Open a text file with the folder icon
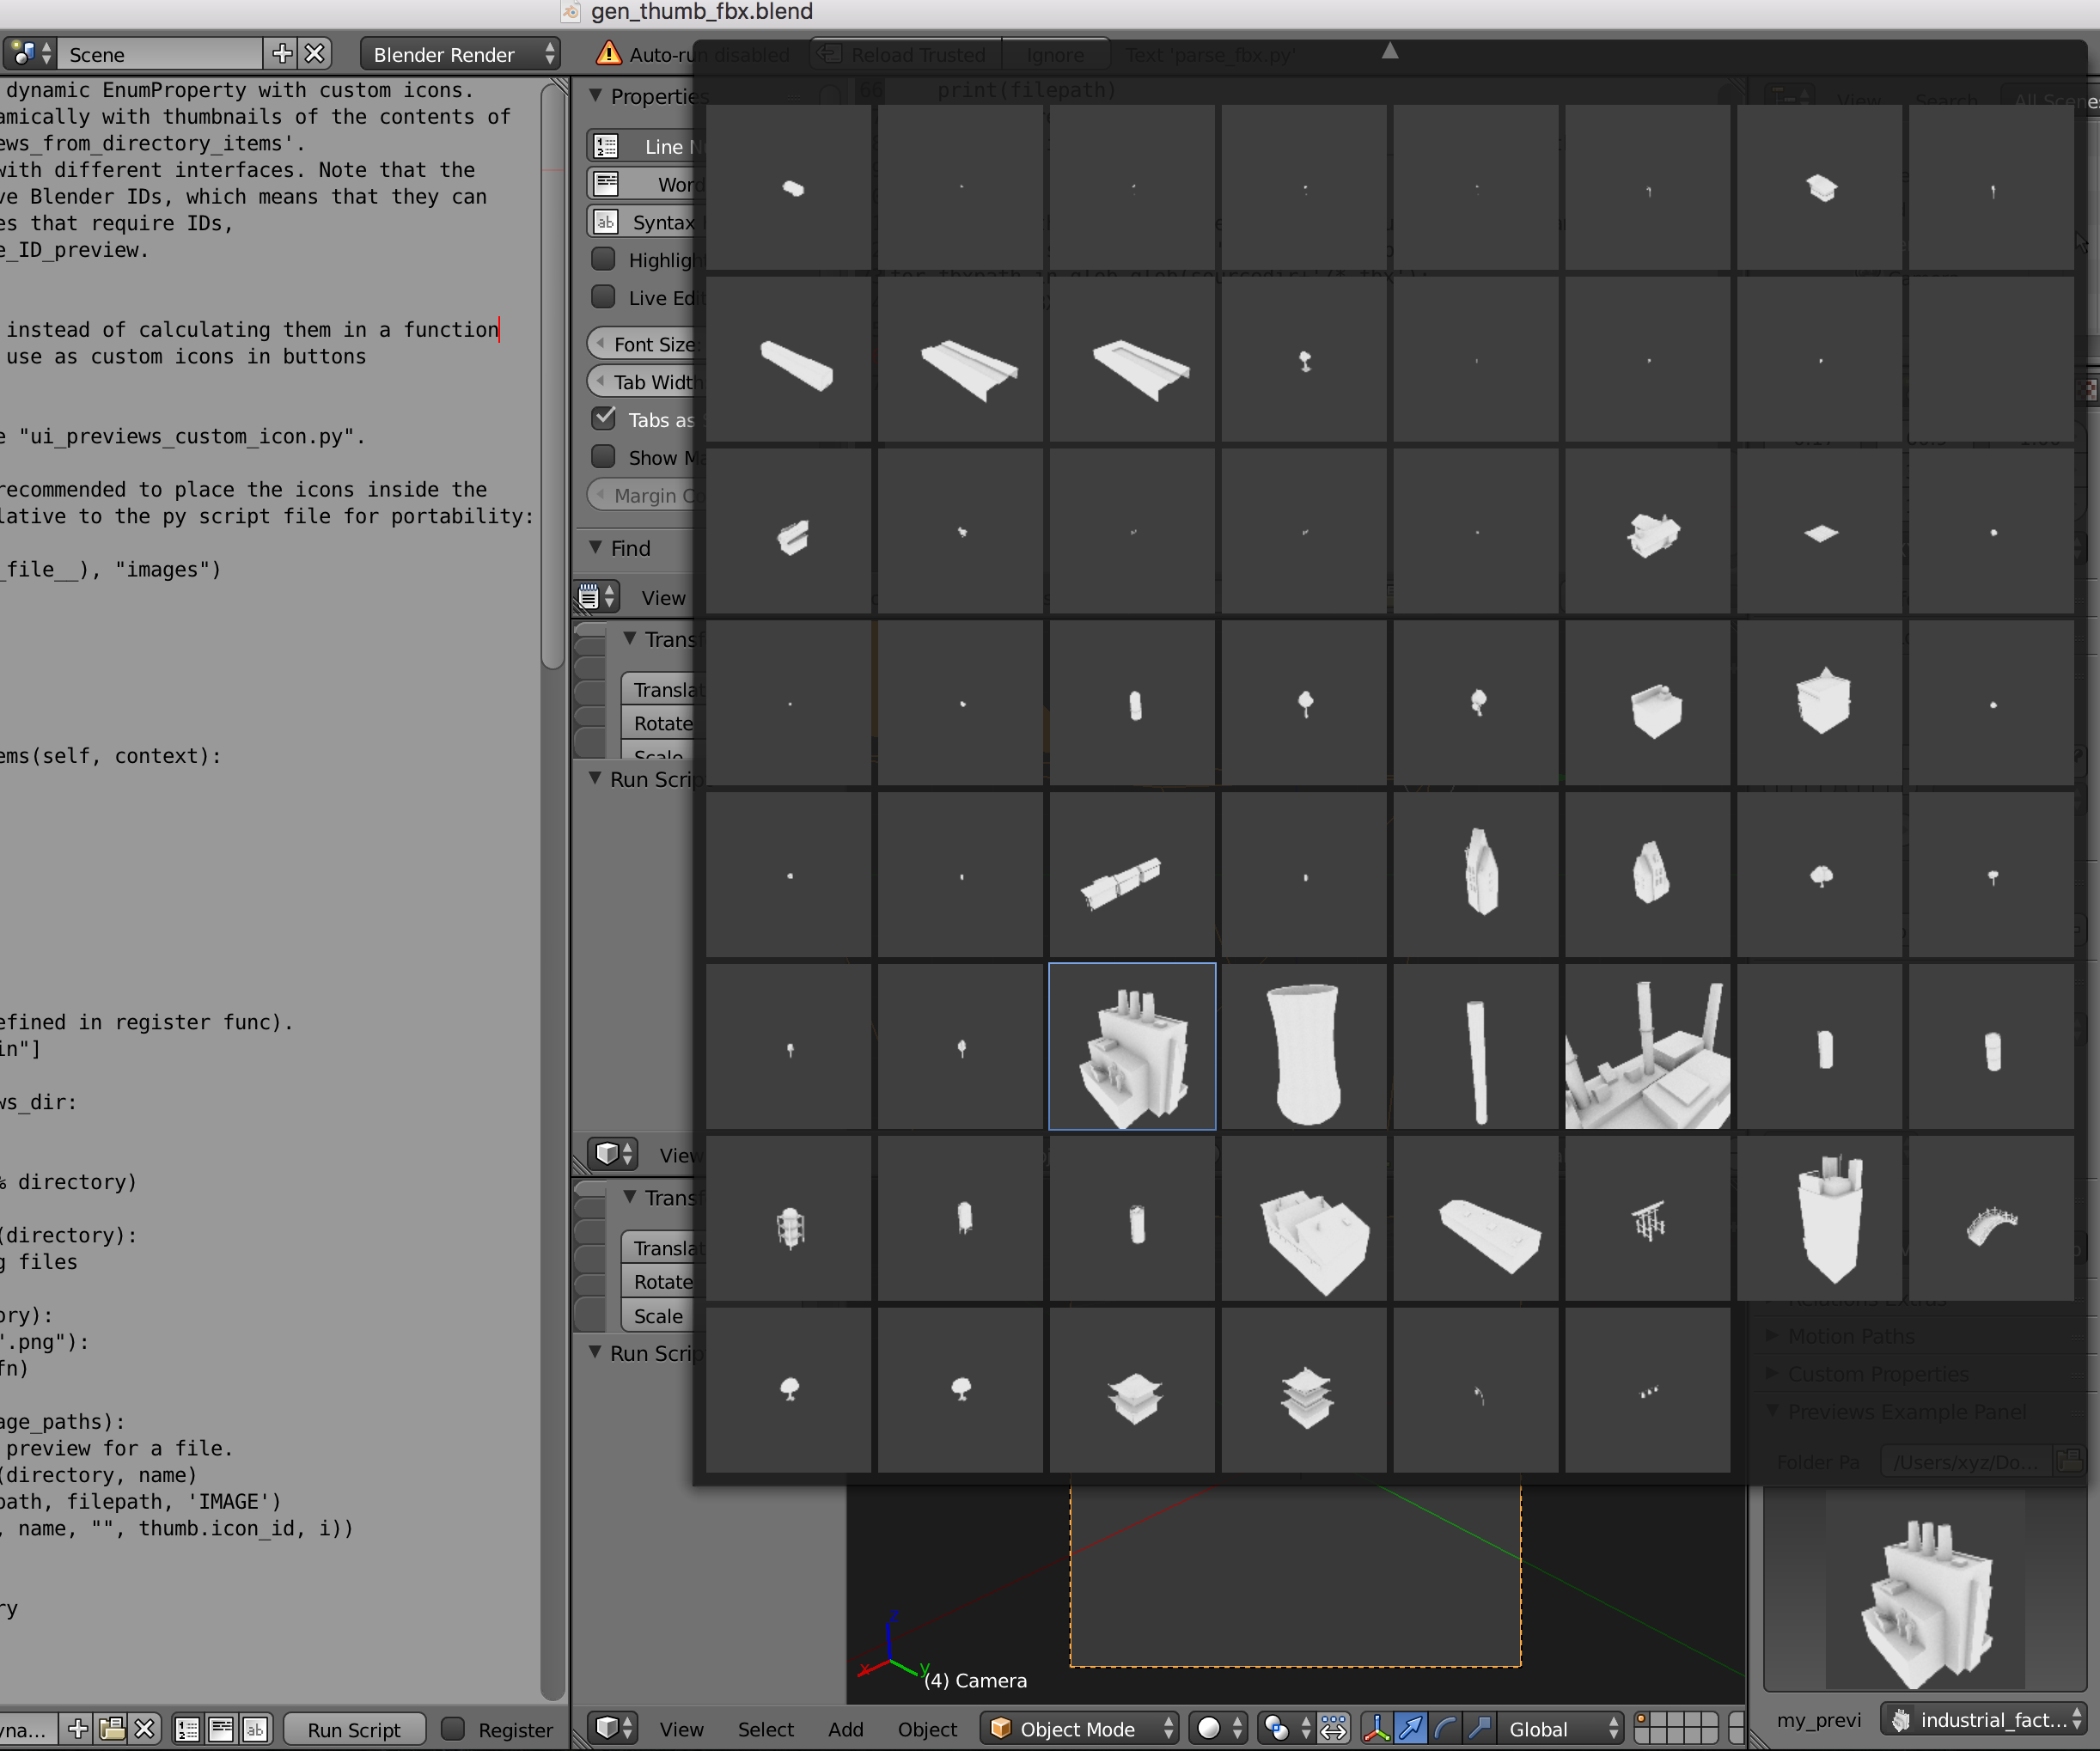 click(x=112, y=1728)
